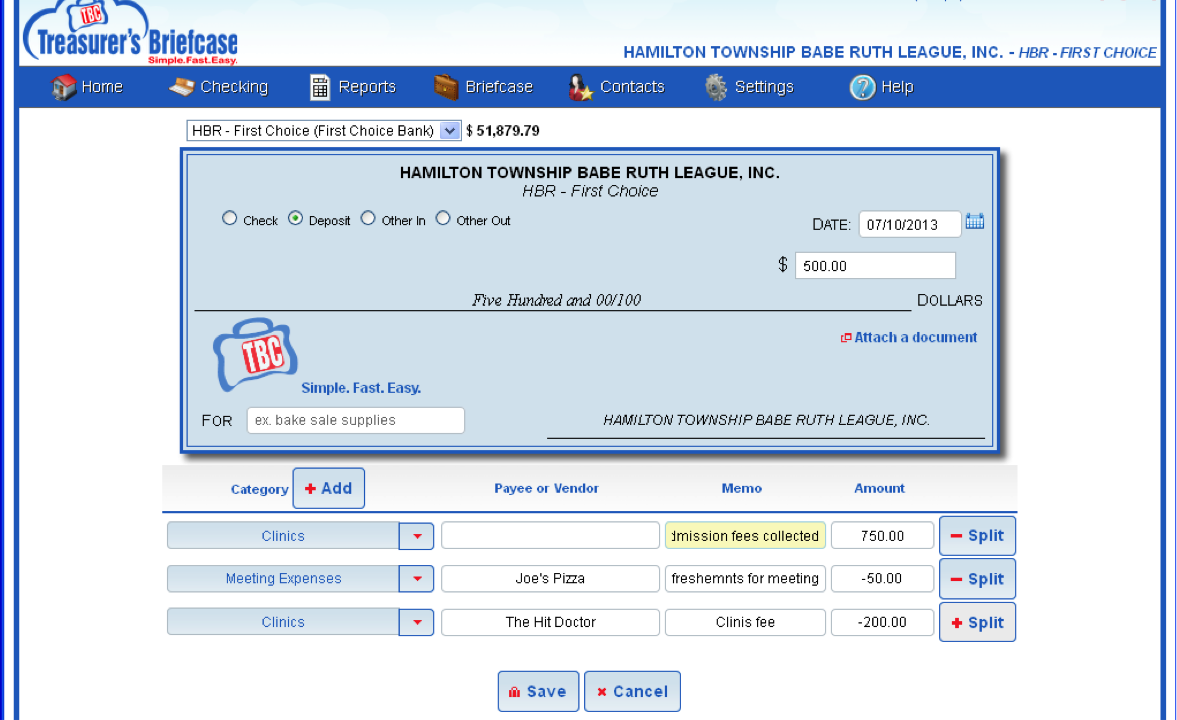
Task: Click the -200.00 amount field
Action: [x=883, y=622]
